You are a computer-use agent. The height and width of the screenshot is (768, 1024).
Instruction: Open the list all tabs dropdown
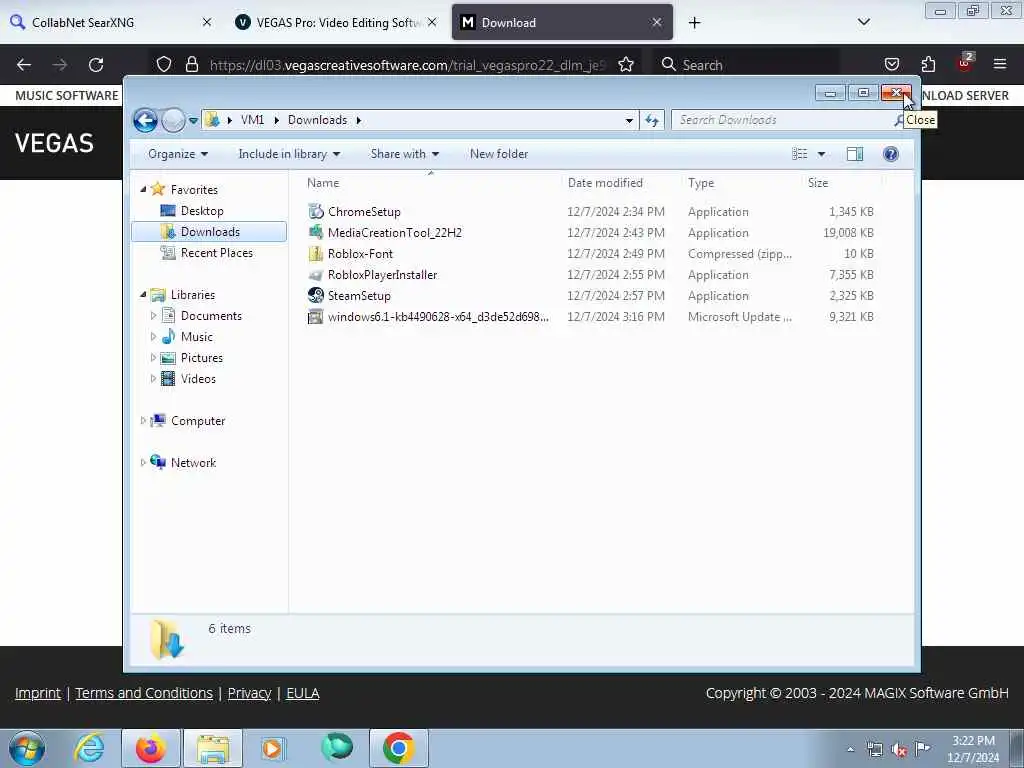[864, 22]
